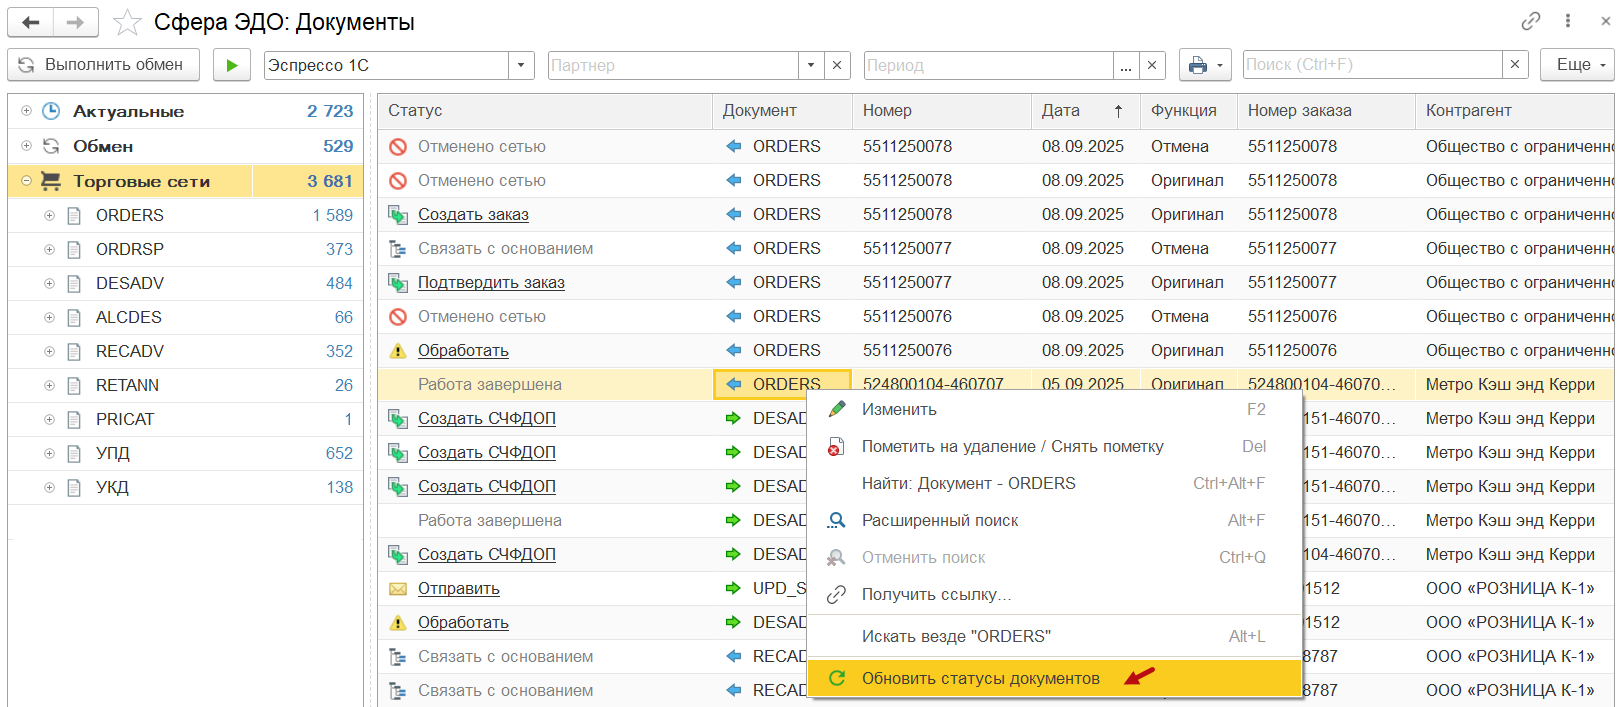The image size is (1618, 707).
Task: Go back with the left arrow button
Action: click(31, 22)
